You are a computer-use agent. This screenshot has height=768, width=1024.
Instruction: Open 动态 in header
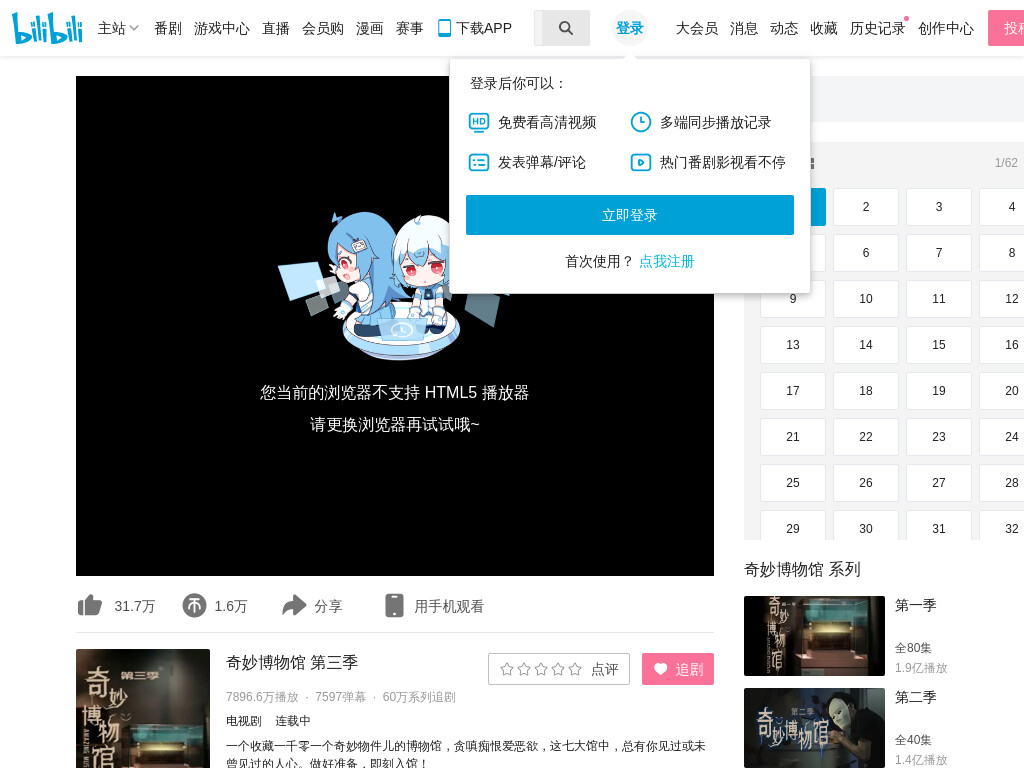point(784,28)
